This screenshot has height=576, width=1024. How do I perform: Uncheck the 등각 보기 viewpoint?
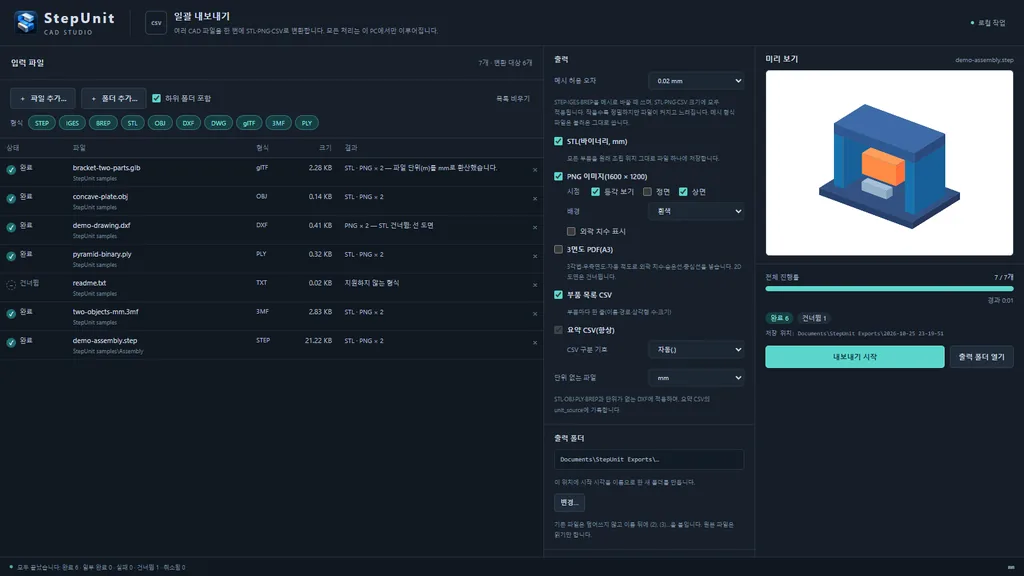[x=596, y=192]
